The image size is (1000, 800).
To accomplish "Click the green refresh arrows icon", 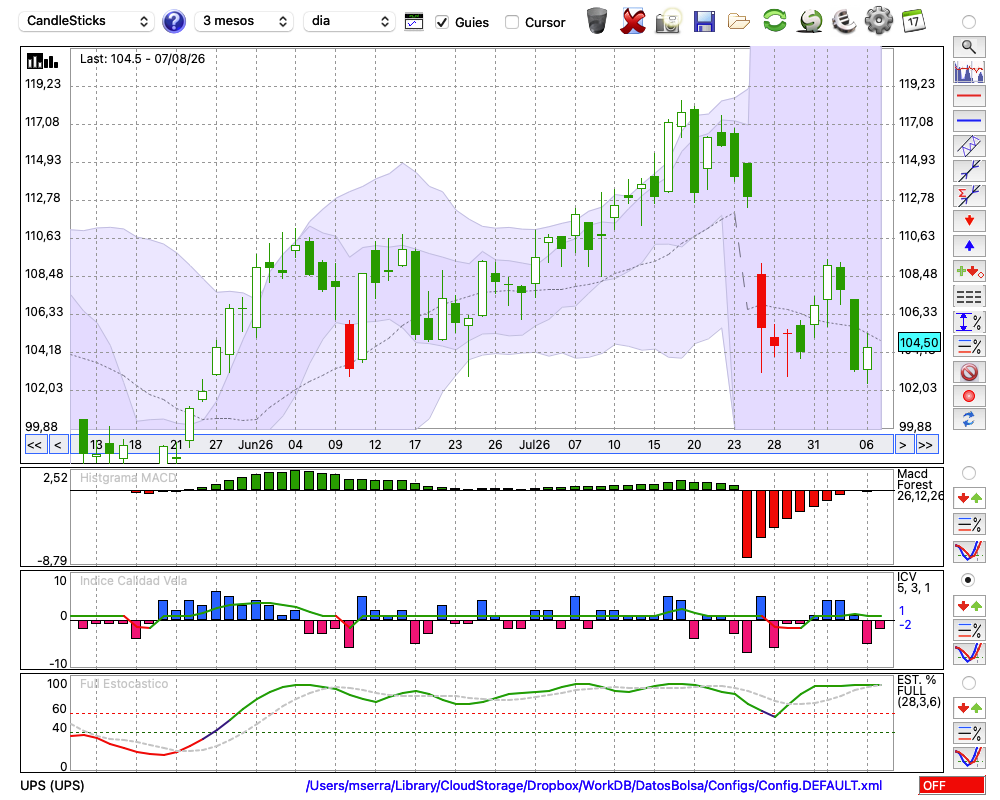I will (774, 20).
